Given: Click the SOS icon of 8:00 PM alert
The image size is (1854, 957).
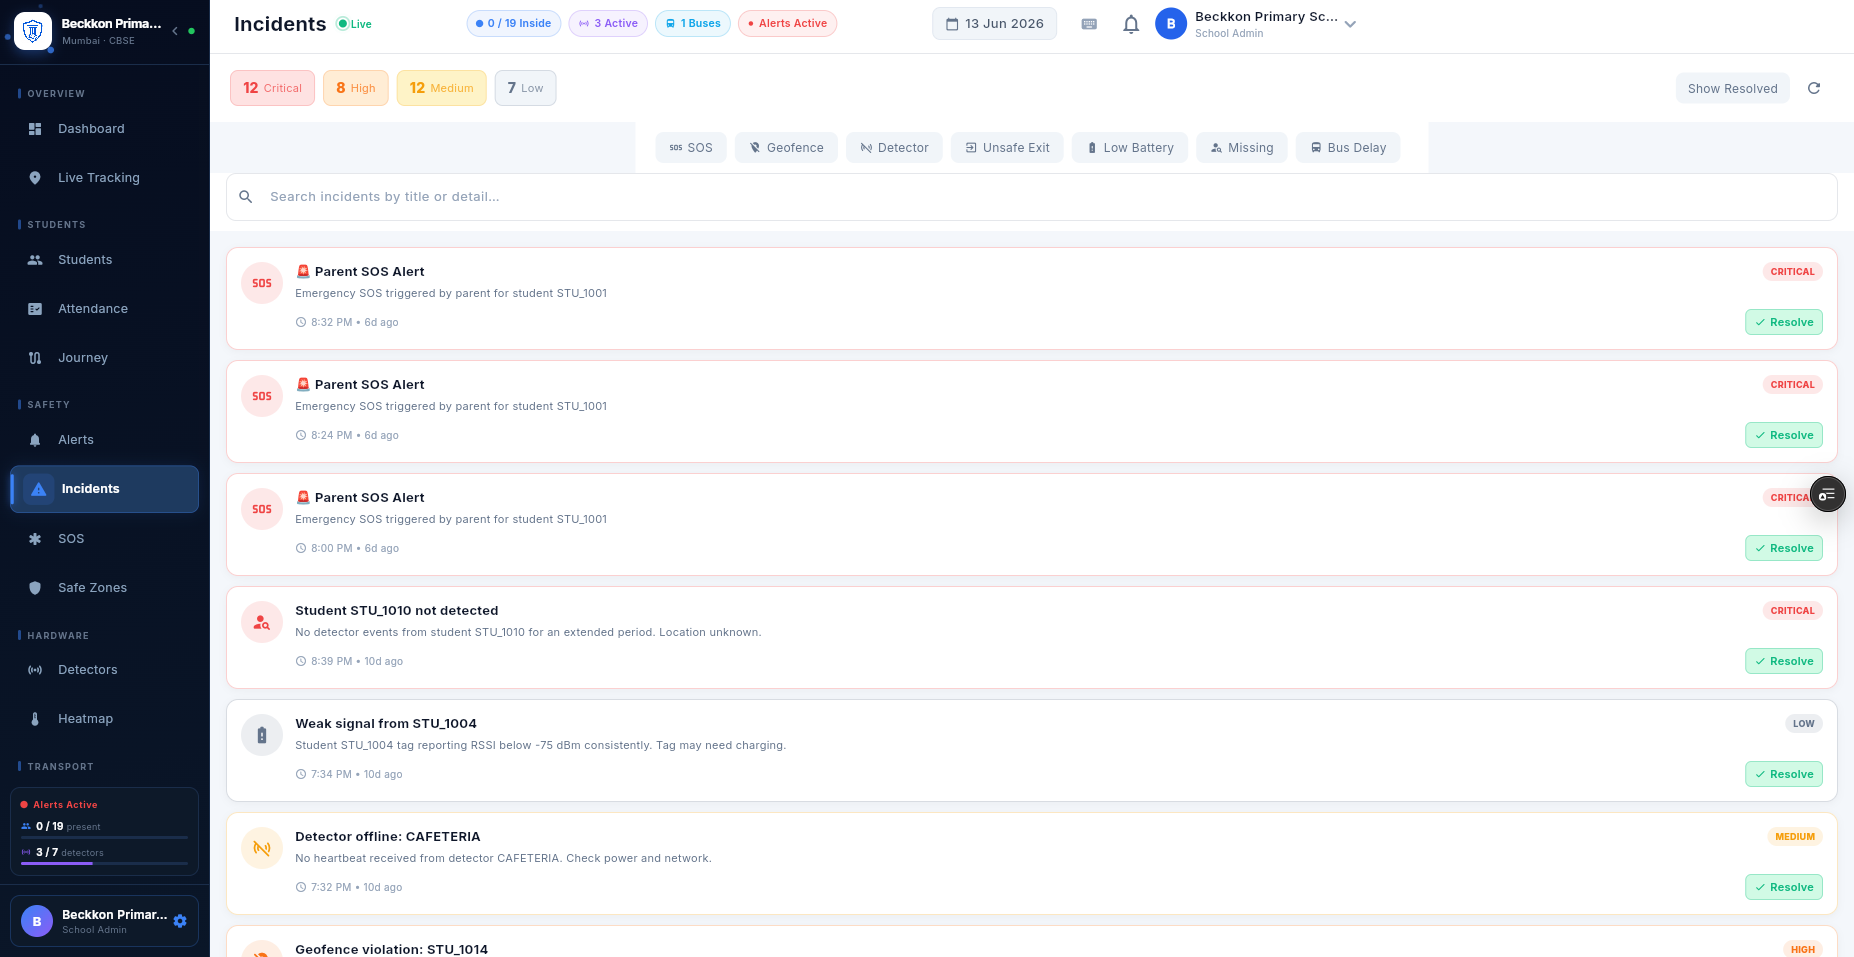Looking at the screenshot, I should point(262,509).
